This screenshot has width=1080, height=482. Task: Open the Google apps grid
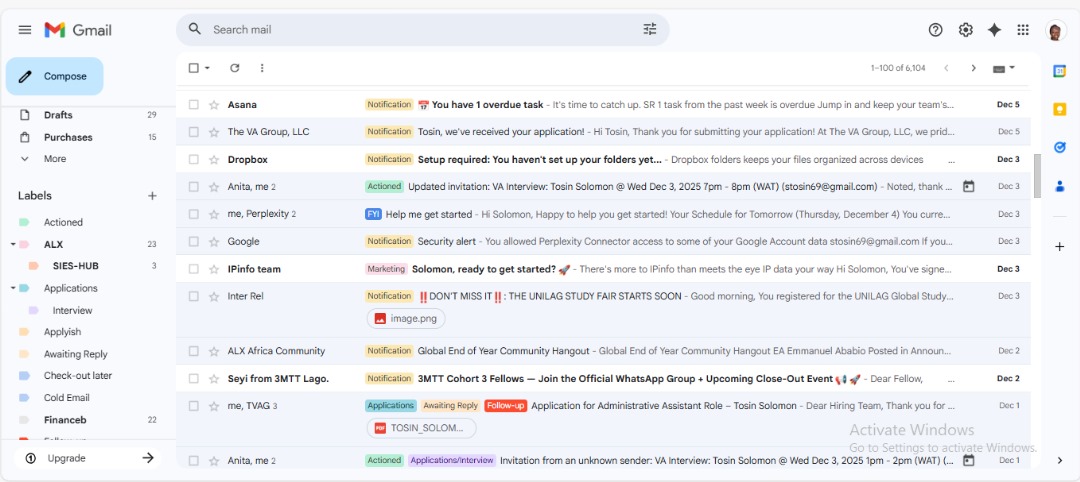pyautogui.click(x=1023, y=30)
